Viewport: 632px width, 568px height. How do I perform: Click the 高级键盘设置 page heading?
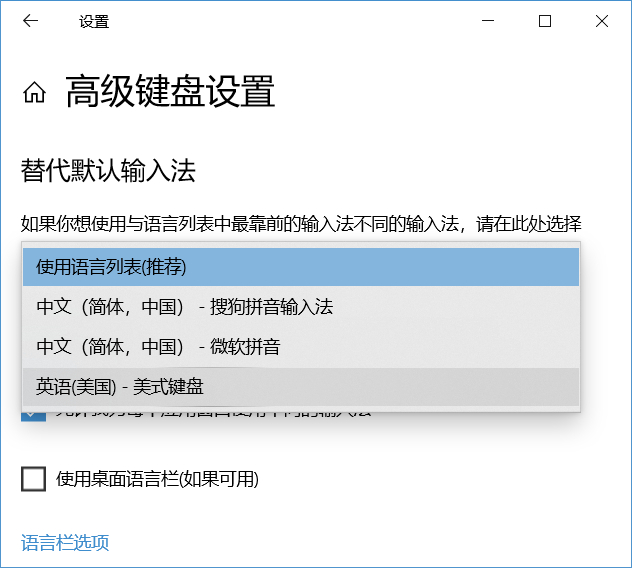170,92
